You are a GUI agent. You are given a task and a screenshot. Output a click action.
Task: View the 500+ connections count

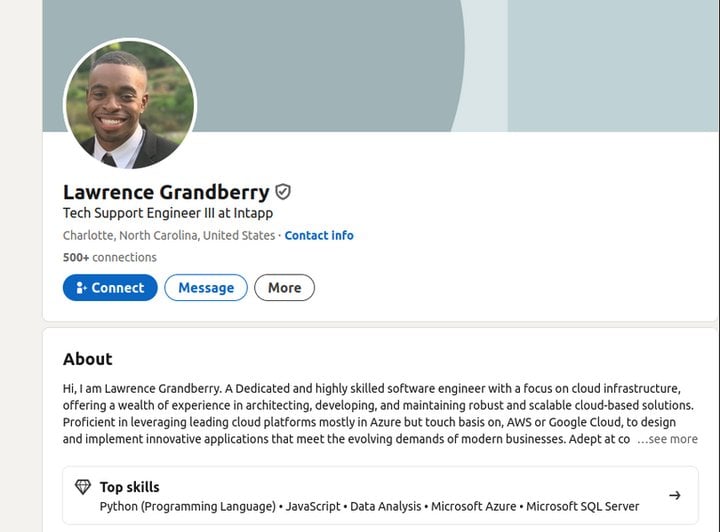tap(110, 258)
